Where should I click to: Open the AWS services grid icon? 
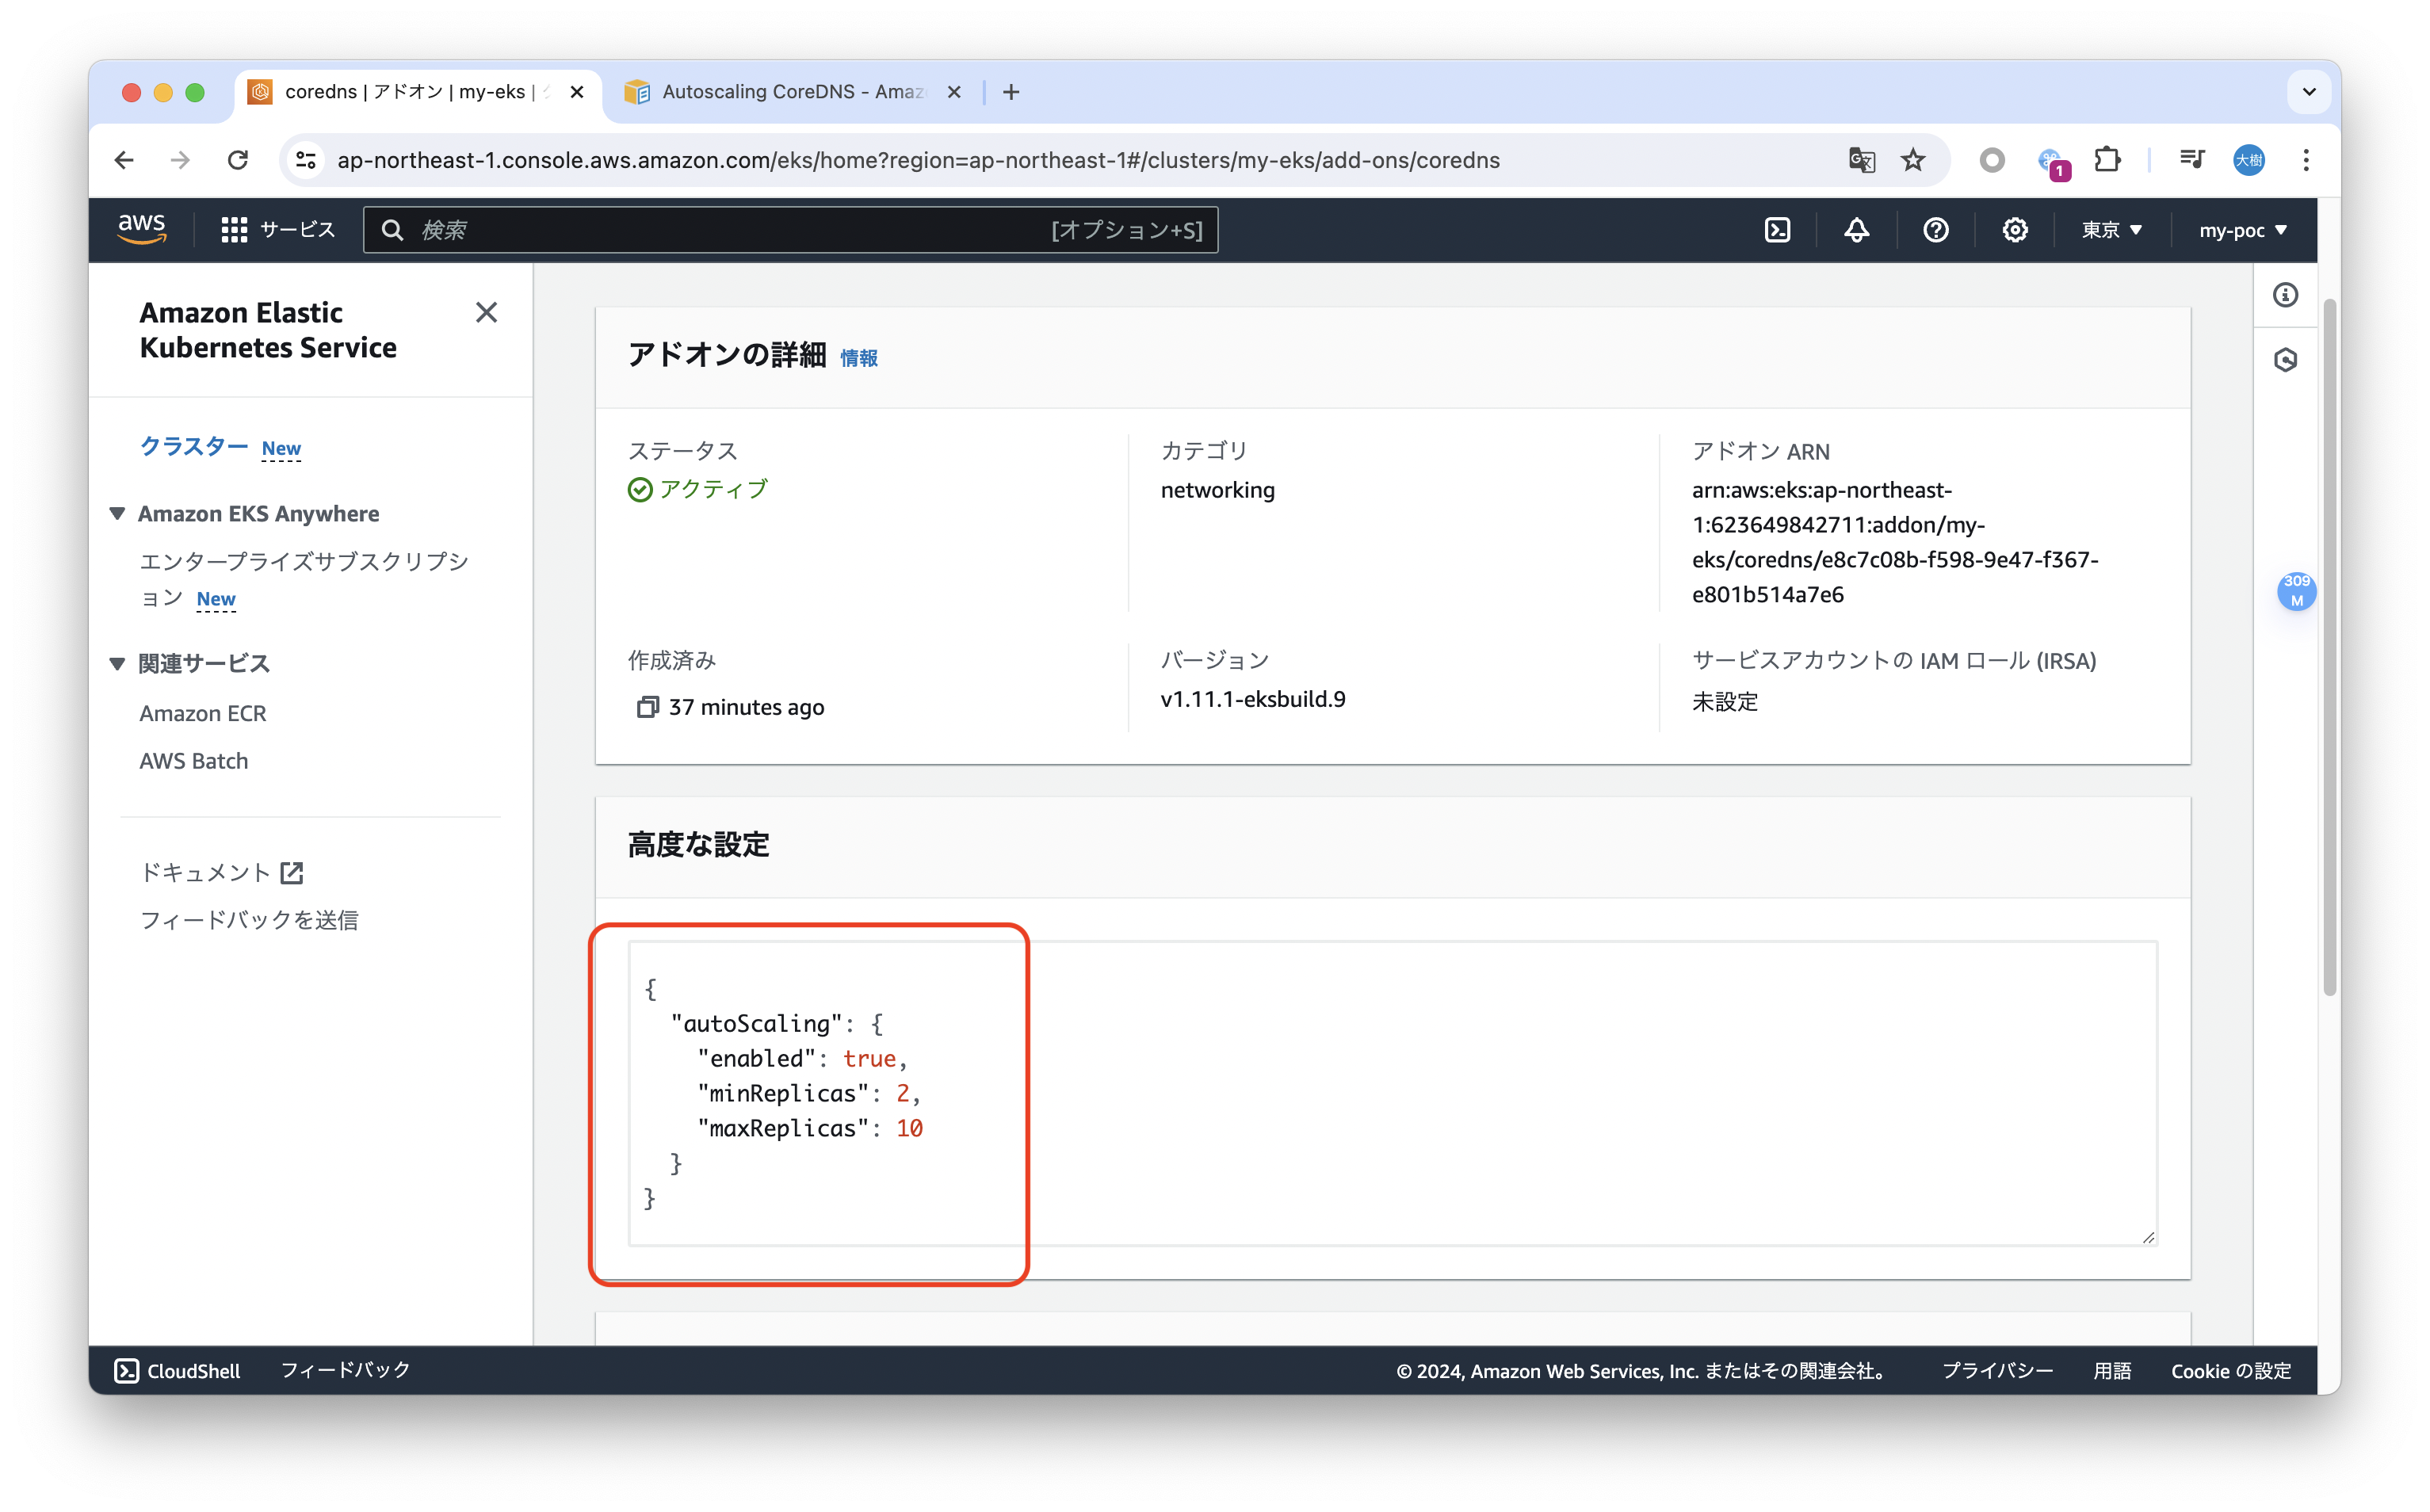(x=233, y=229)
